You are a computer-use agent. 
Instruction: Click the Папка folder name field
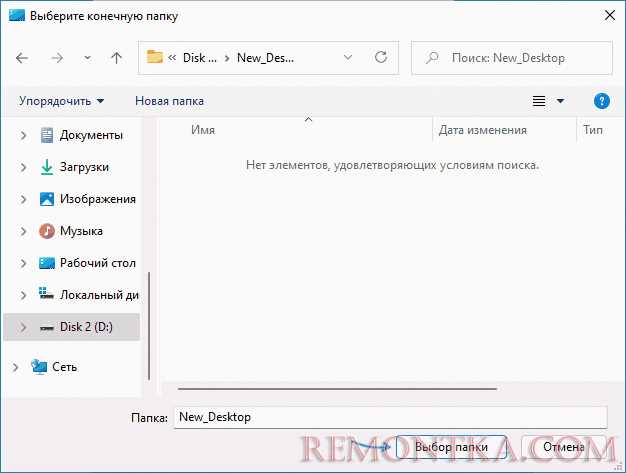point(390,418)
